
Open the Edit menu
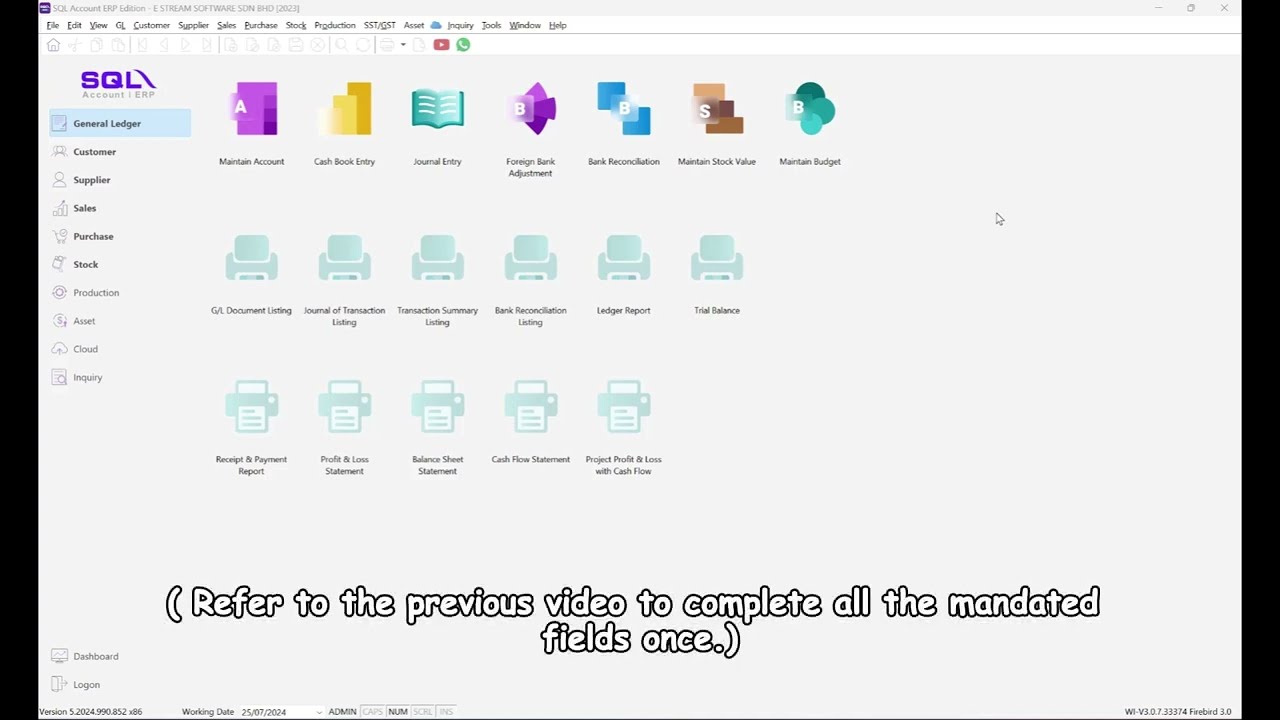tap(74, 25)
